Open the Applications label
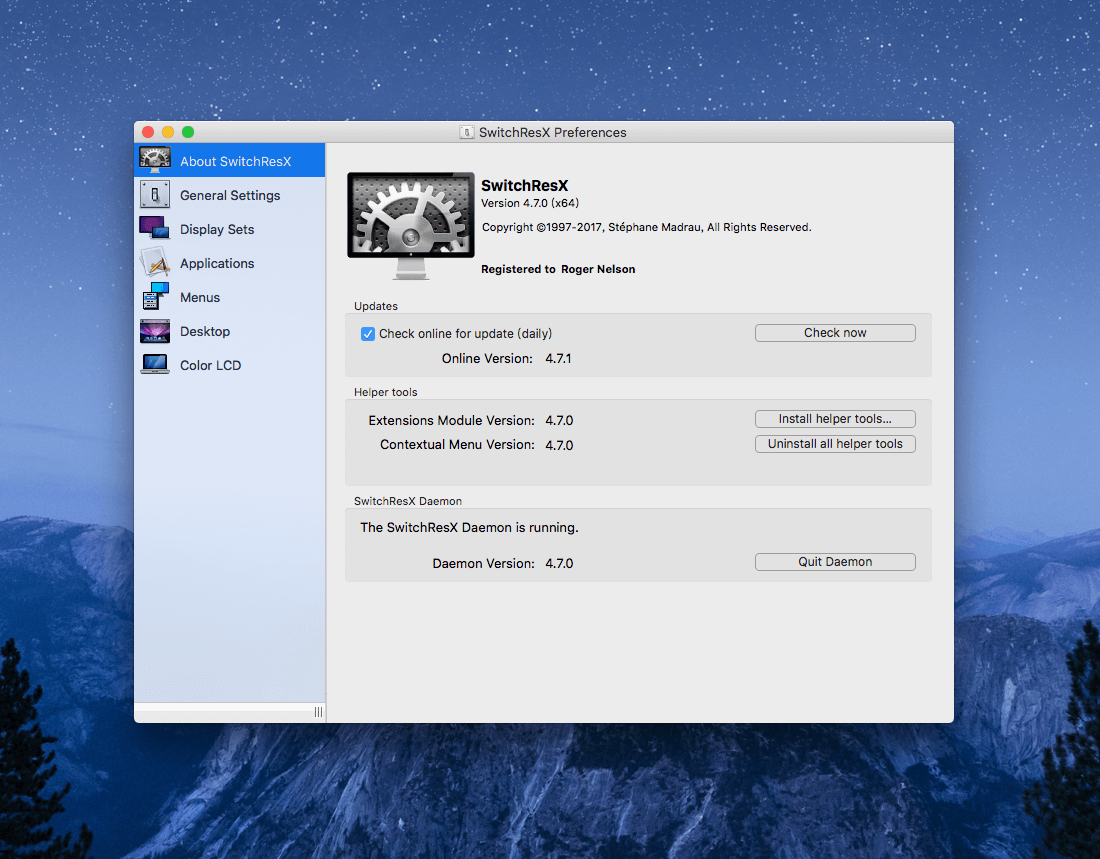The height and width of the screenshot is (859, 1100). pos(217,263)
